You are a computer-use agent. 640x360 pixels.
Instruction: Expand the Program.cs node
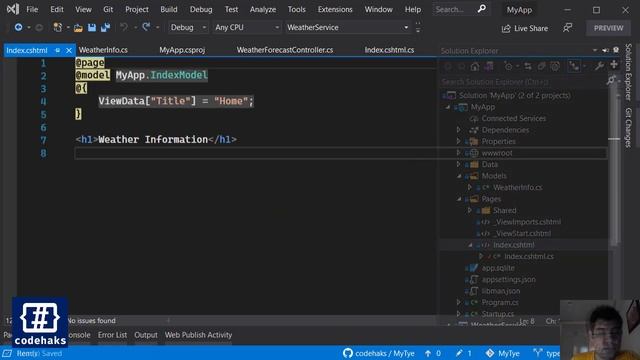click(458, 302)
